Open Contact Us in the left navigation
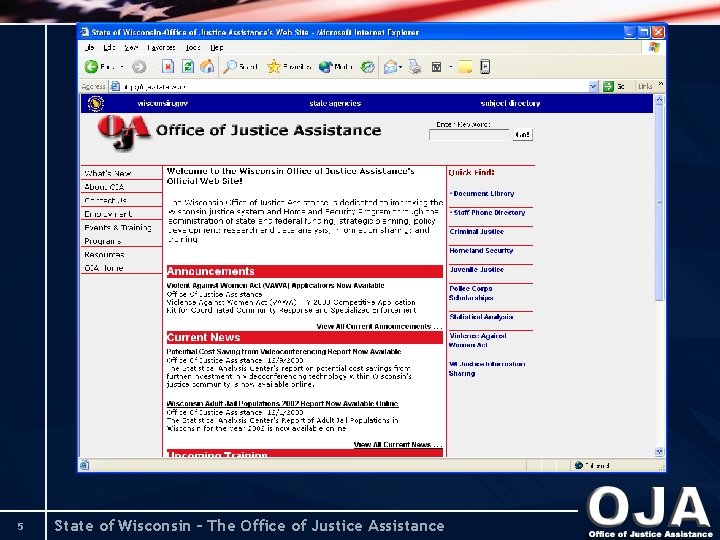The image size is (720, 540). (105, 200)
